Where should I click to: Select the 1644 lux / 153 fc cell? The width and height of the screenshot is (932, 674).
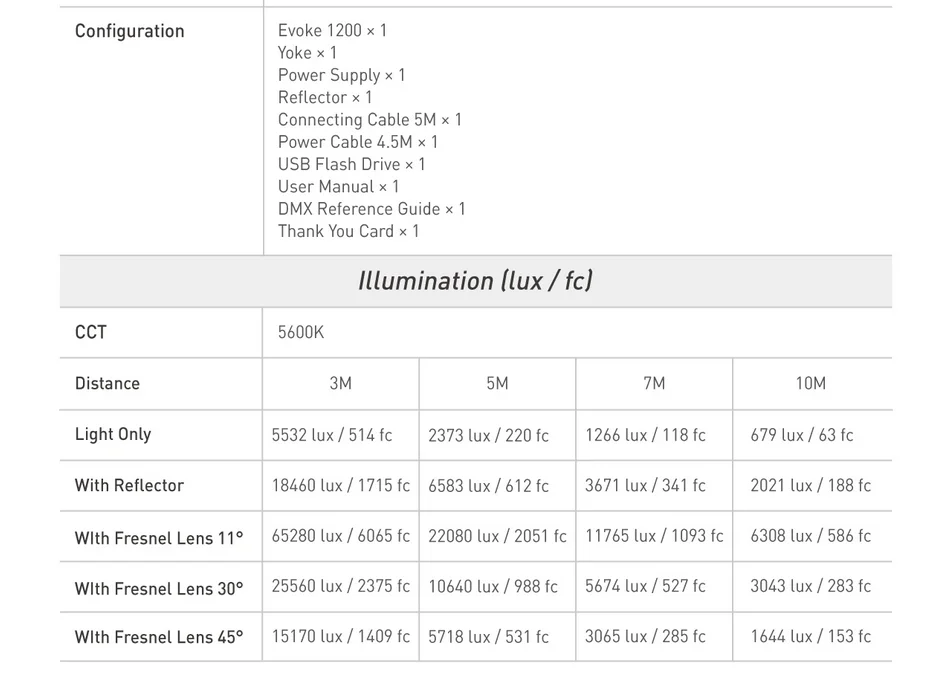point(811,637)
